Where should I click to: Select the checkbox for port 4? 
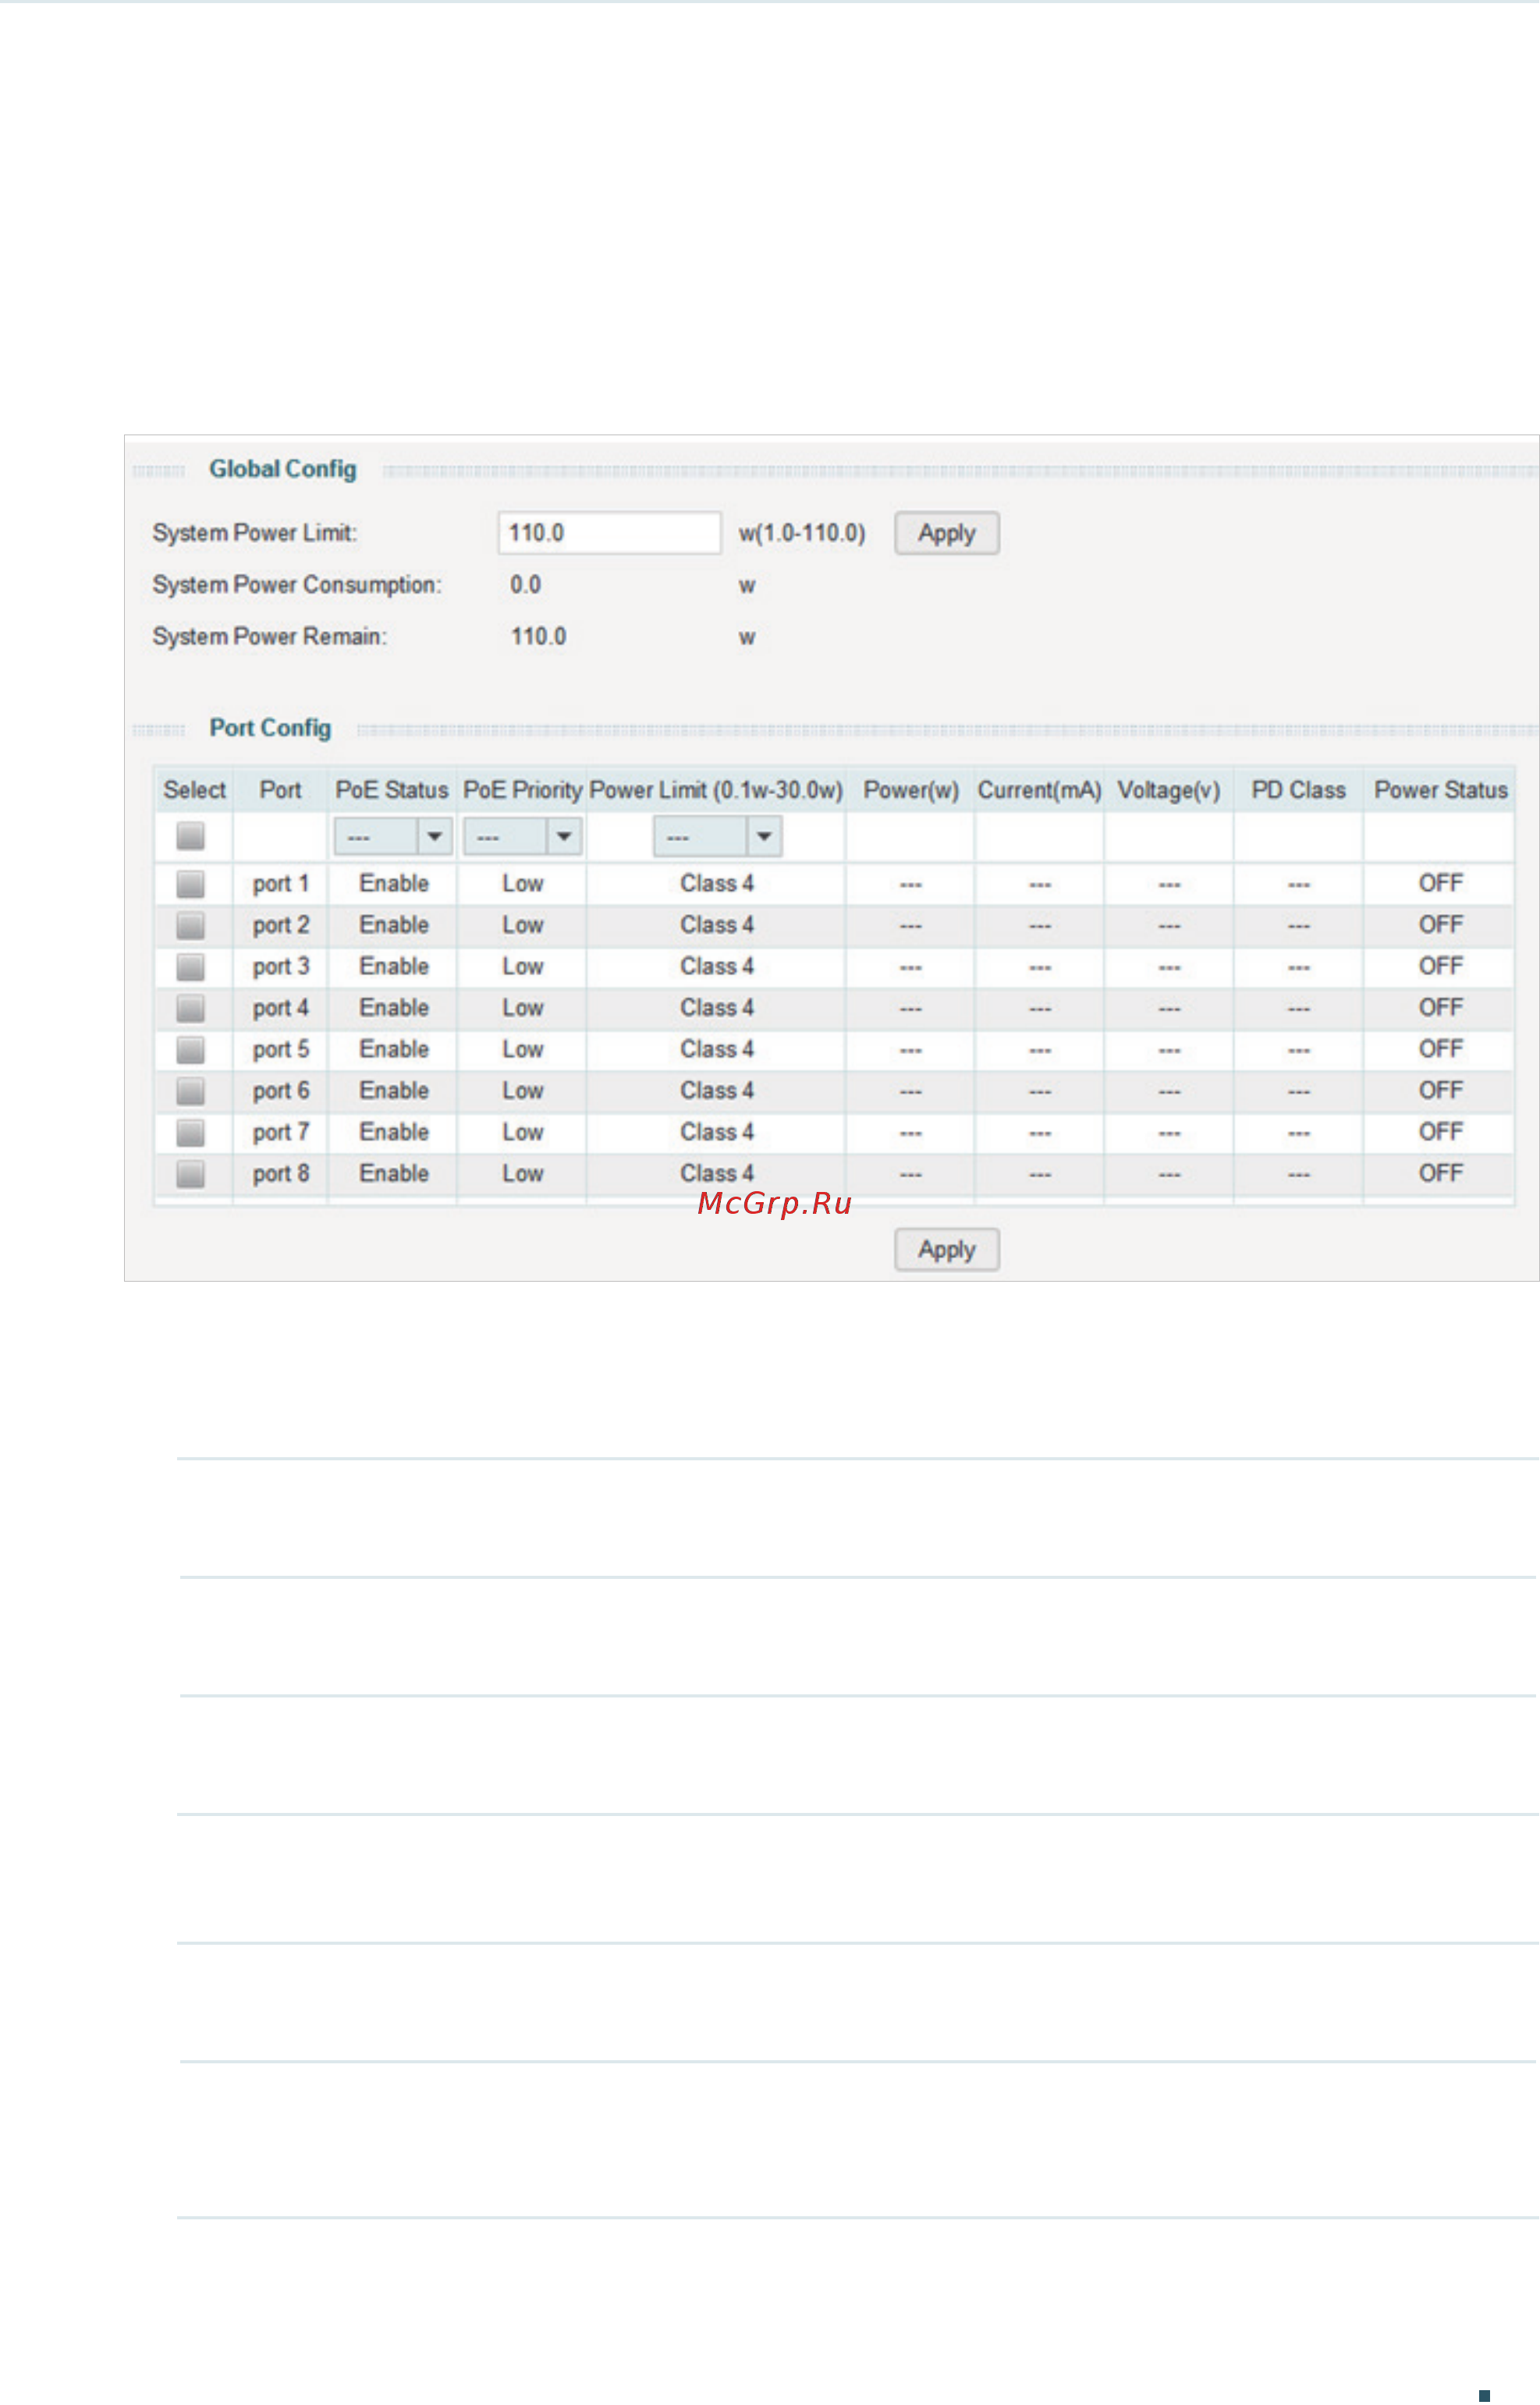click(190, 1008)
